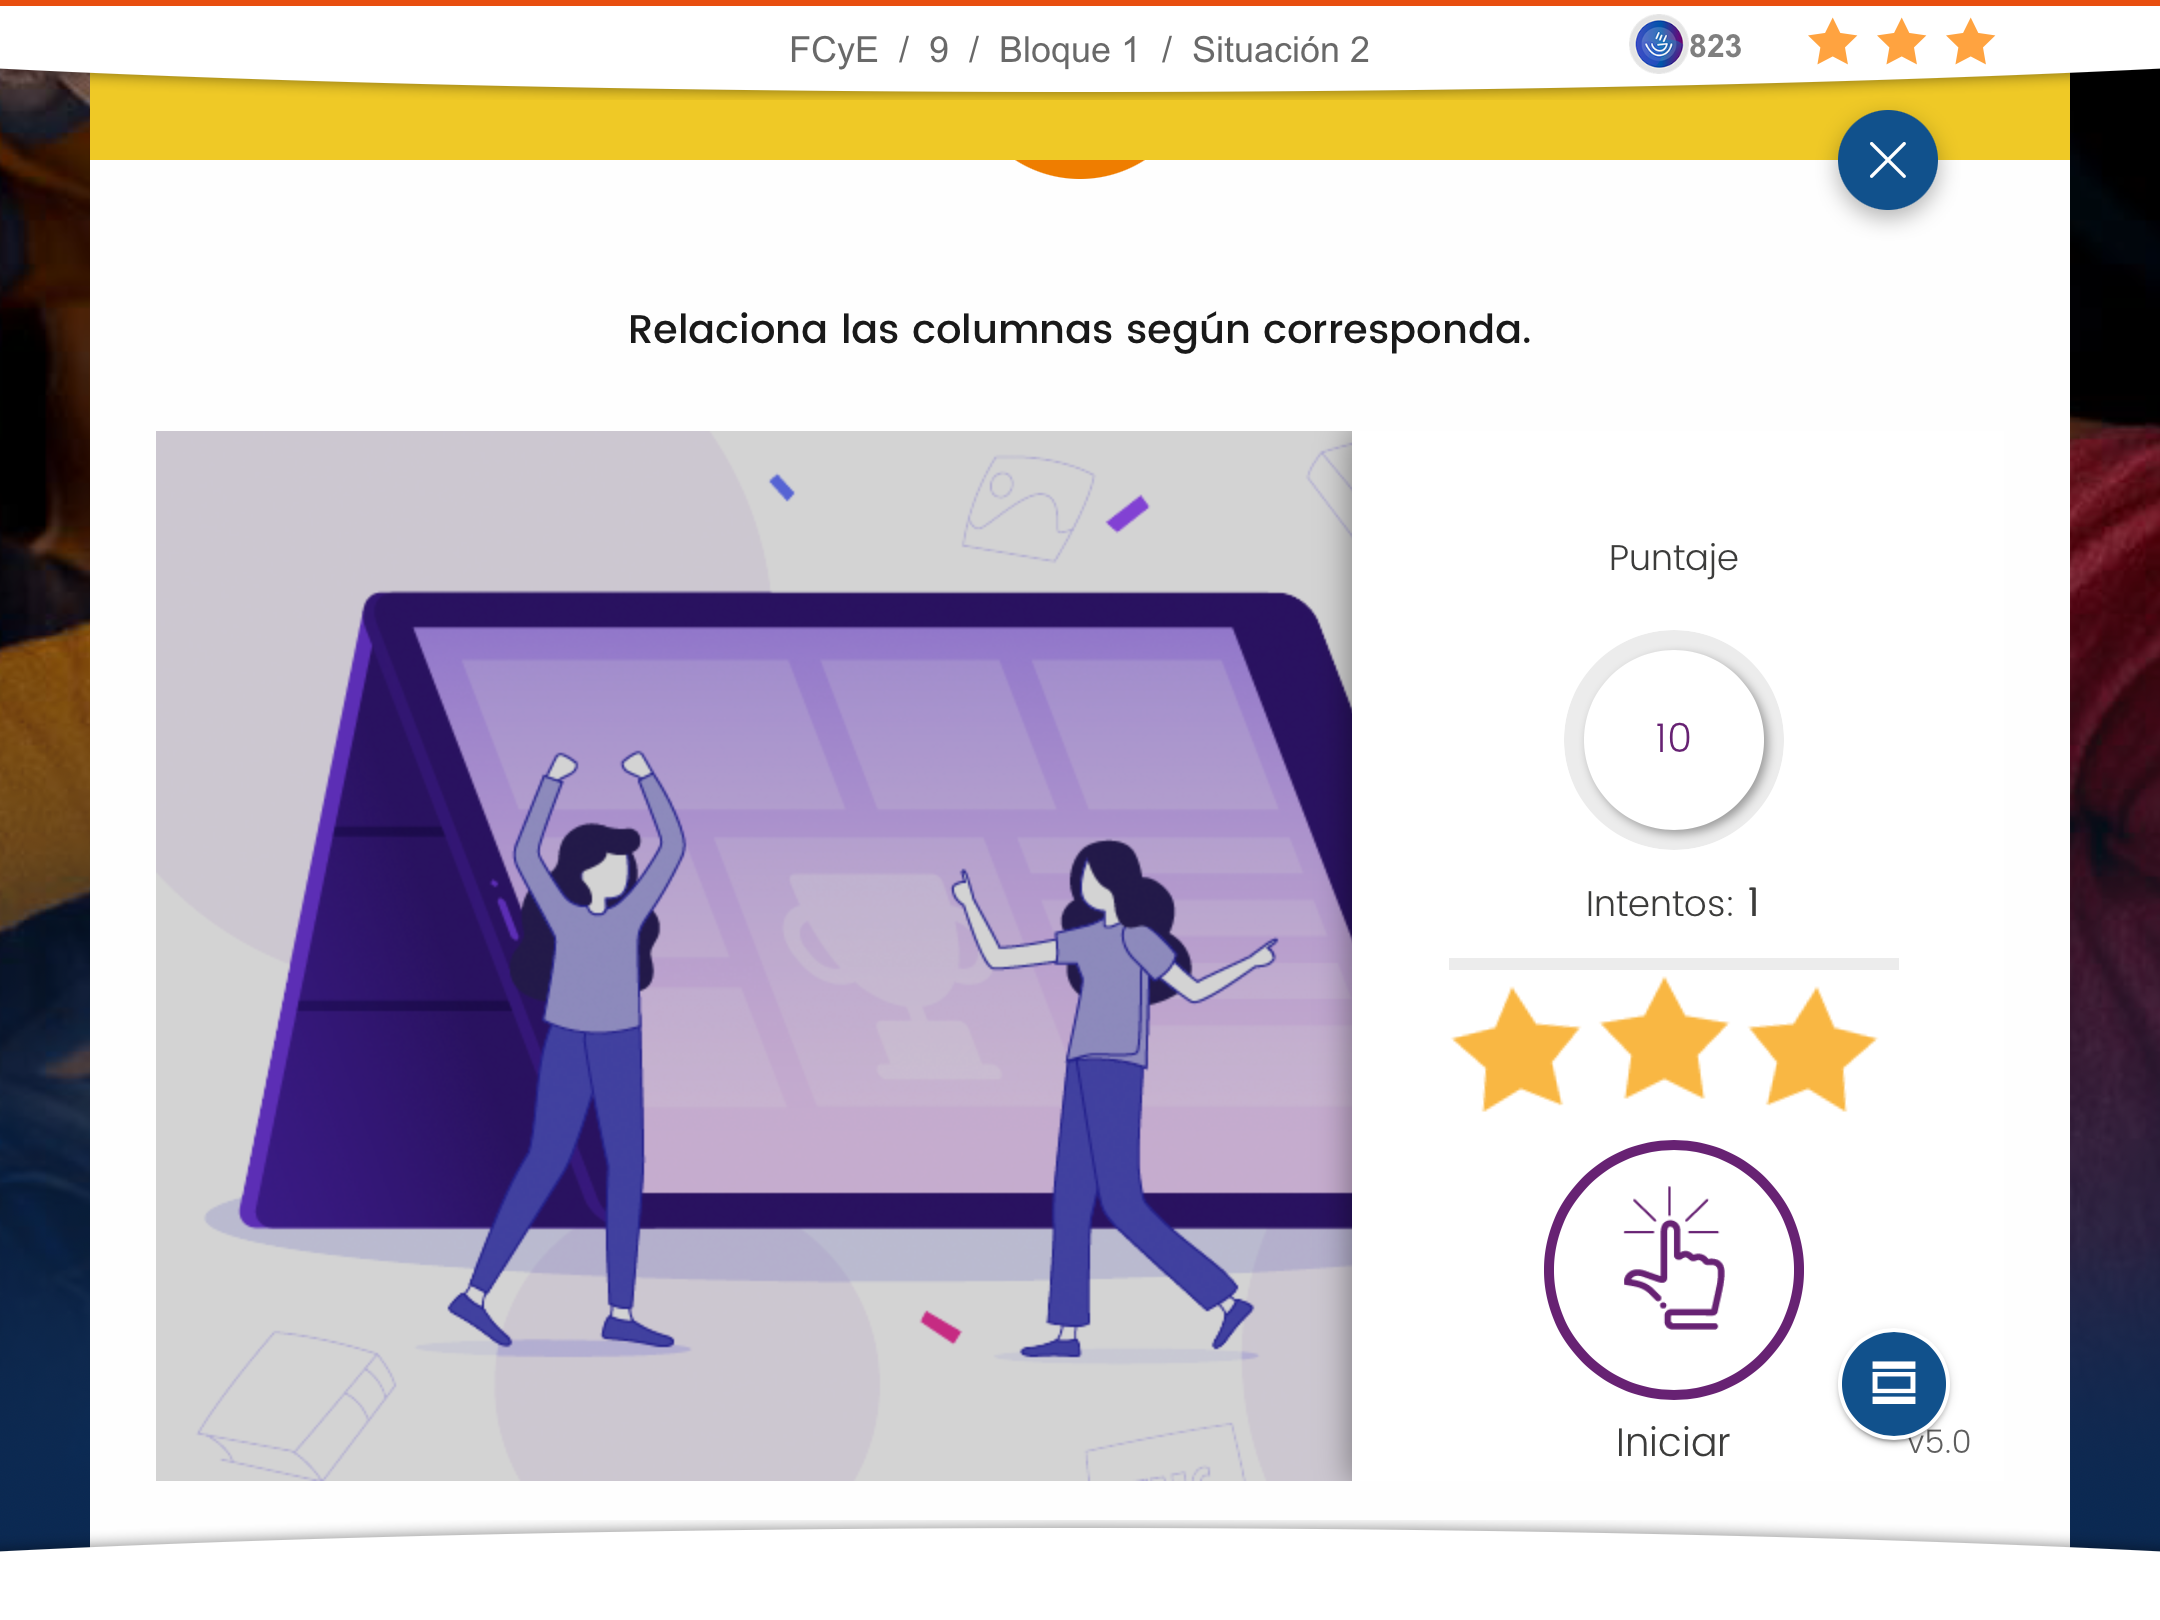Click the celebration illustration image
Viewport: 2160px width, 1620px height.
point(754,955)
